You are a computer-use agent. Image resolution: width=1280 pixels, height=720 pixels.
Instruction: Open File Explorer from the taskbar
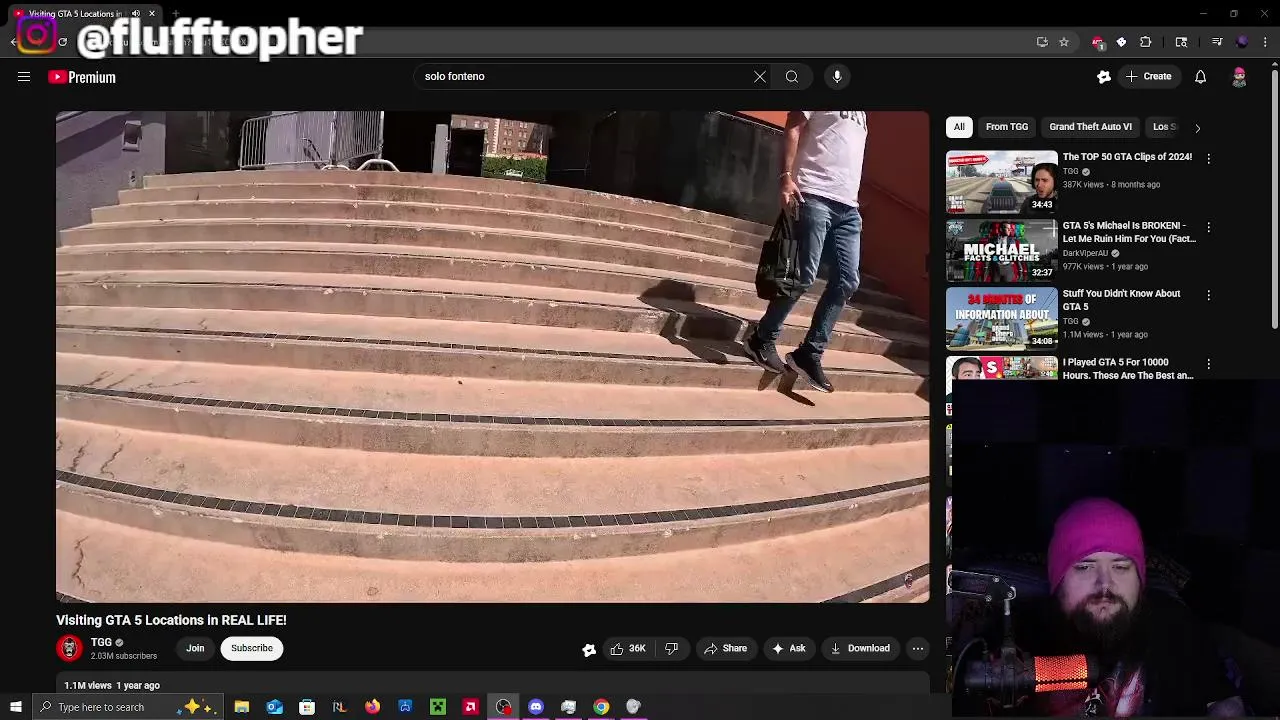click(x=242, y=707)
